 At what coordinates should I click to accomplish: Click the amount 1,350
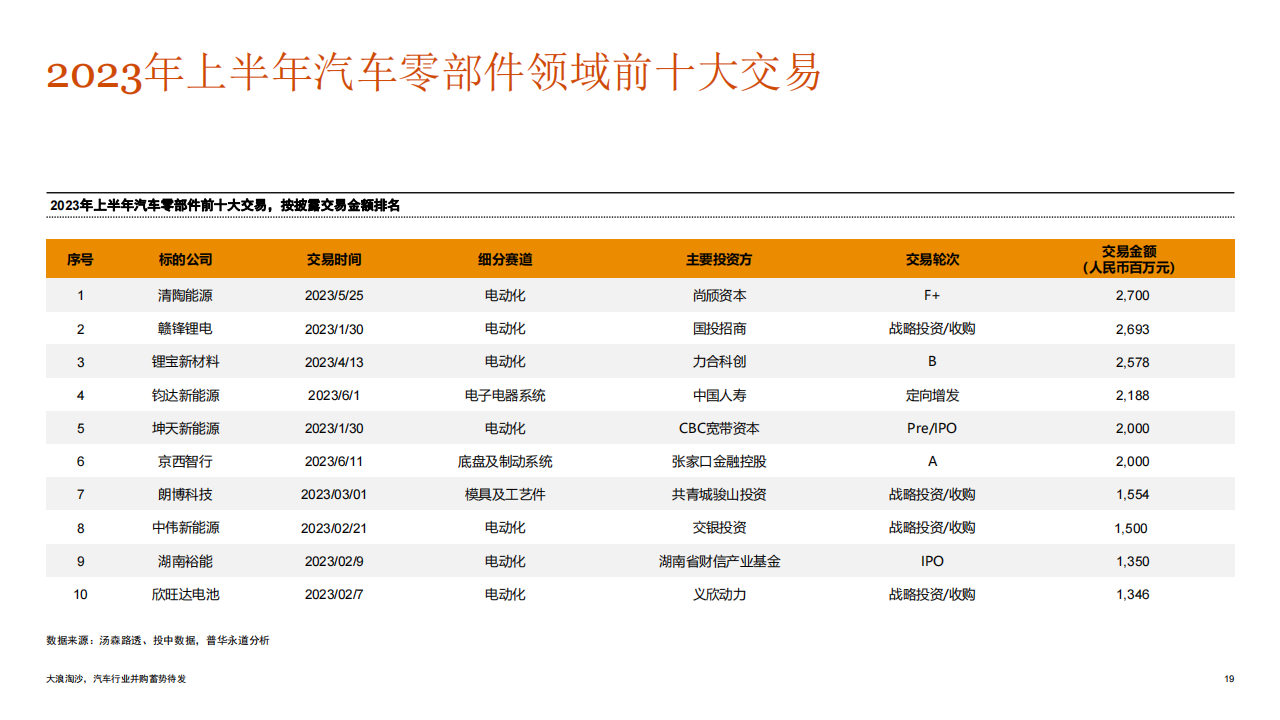[x=1132, y=561]
